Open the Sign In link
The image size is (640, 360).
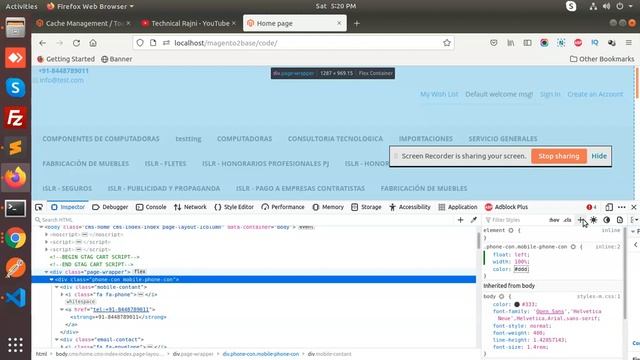tap(550, 94)
